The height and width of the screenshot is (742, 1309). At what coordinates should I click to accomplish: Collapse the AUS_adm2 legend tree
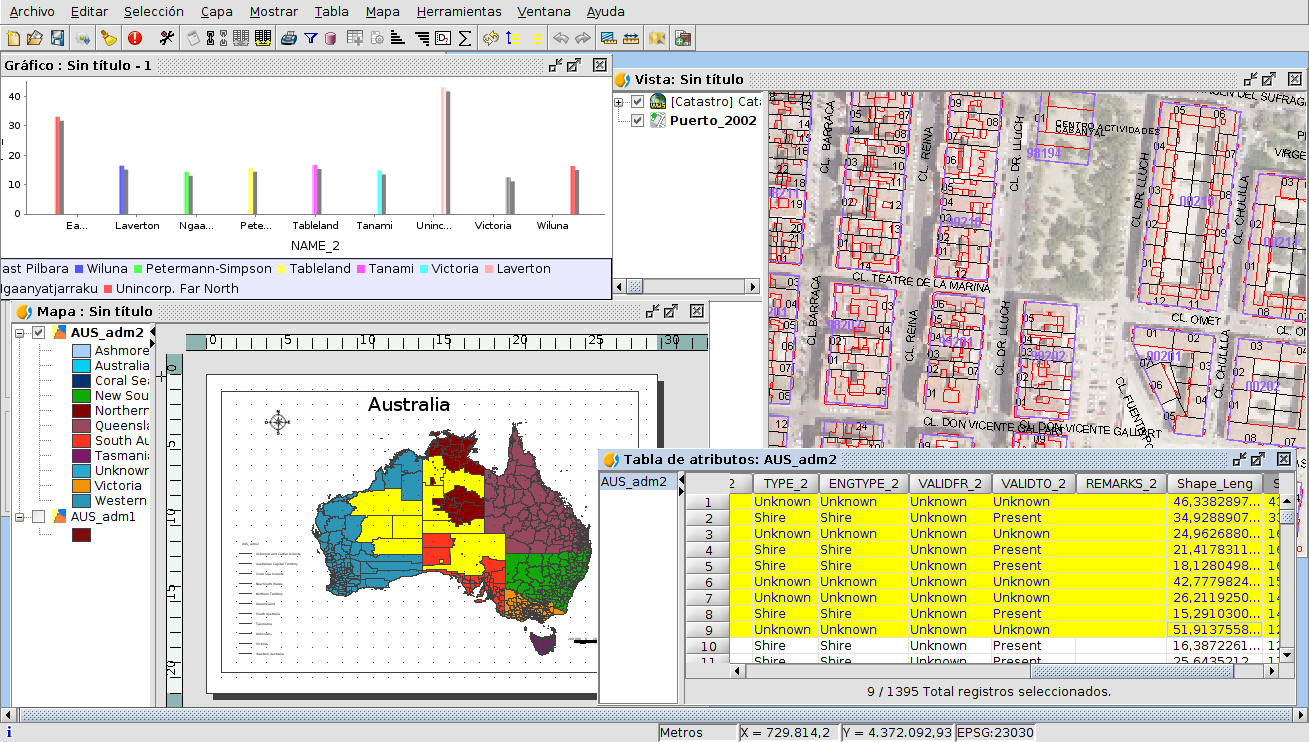pos(20,333)
